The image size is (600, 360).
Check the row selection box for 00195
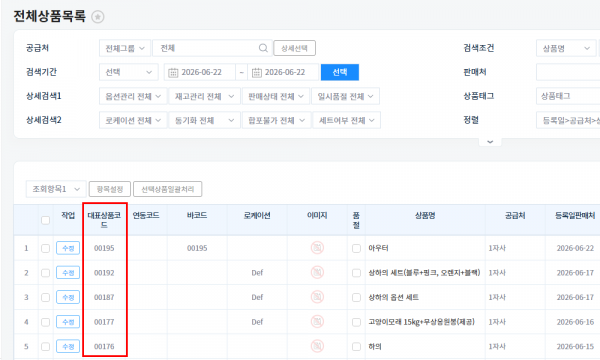[x=46, y=248]
